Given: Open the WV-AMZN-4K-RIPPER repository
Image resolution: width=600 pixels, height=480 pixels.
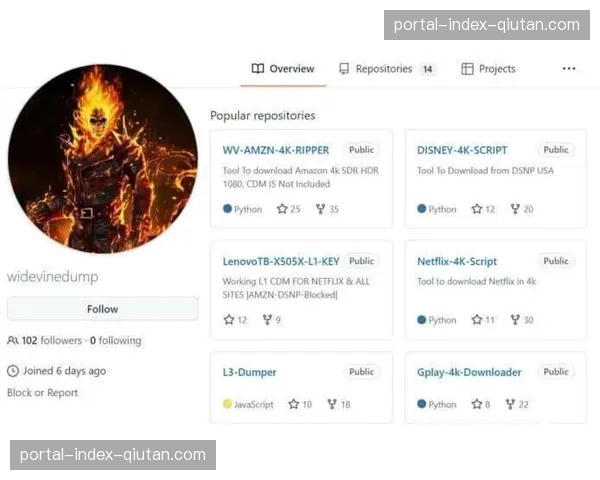Looking at the screenshot, I should (276, 150).
